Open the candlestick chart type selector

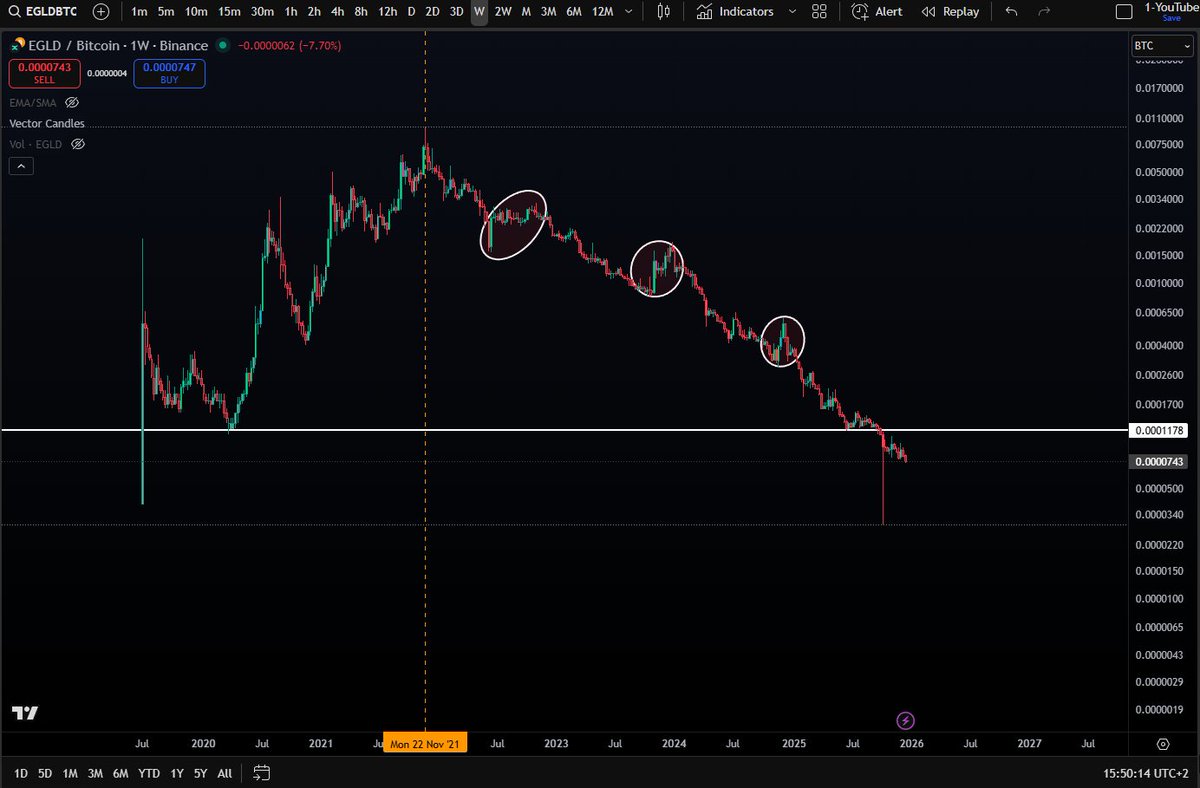(664, 12)
